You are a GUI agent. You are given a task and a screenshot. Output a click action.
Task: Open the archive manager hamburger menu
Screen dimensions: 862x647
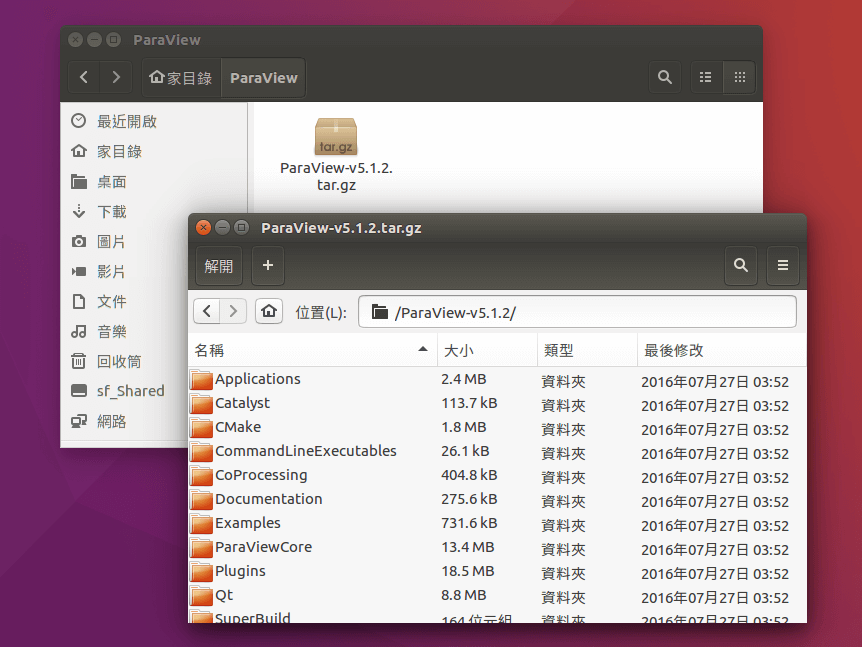[x=783, y=266]
